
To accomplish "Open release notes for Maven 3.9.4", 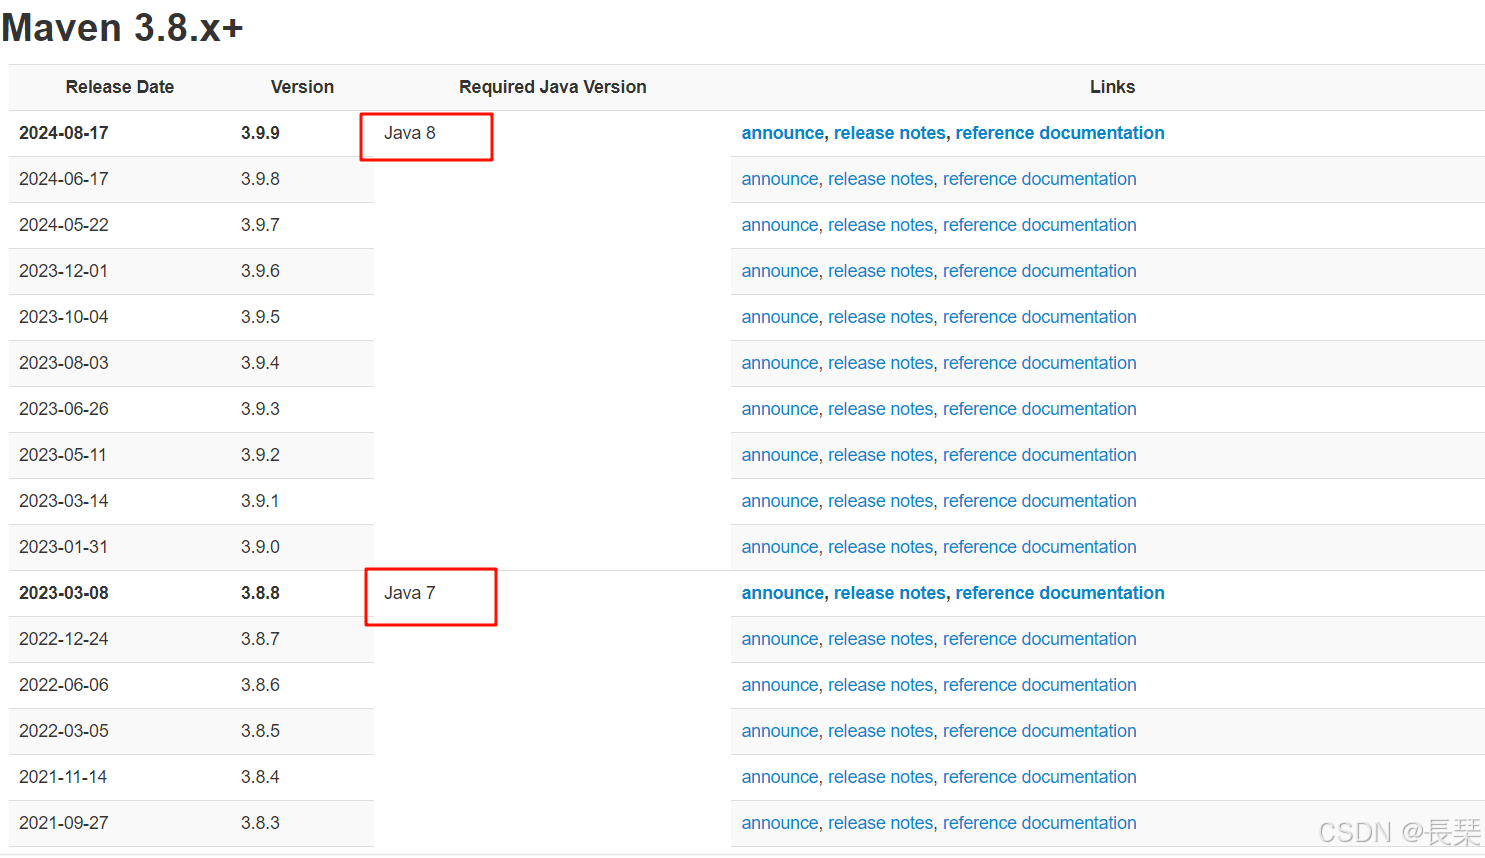I will (880, 362).
